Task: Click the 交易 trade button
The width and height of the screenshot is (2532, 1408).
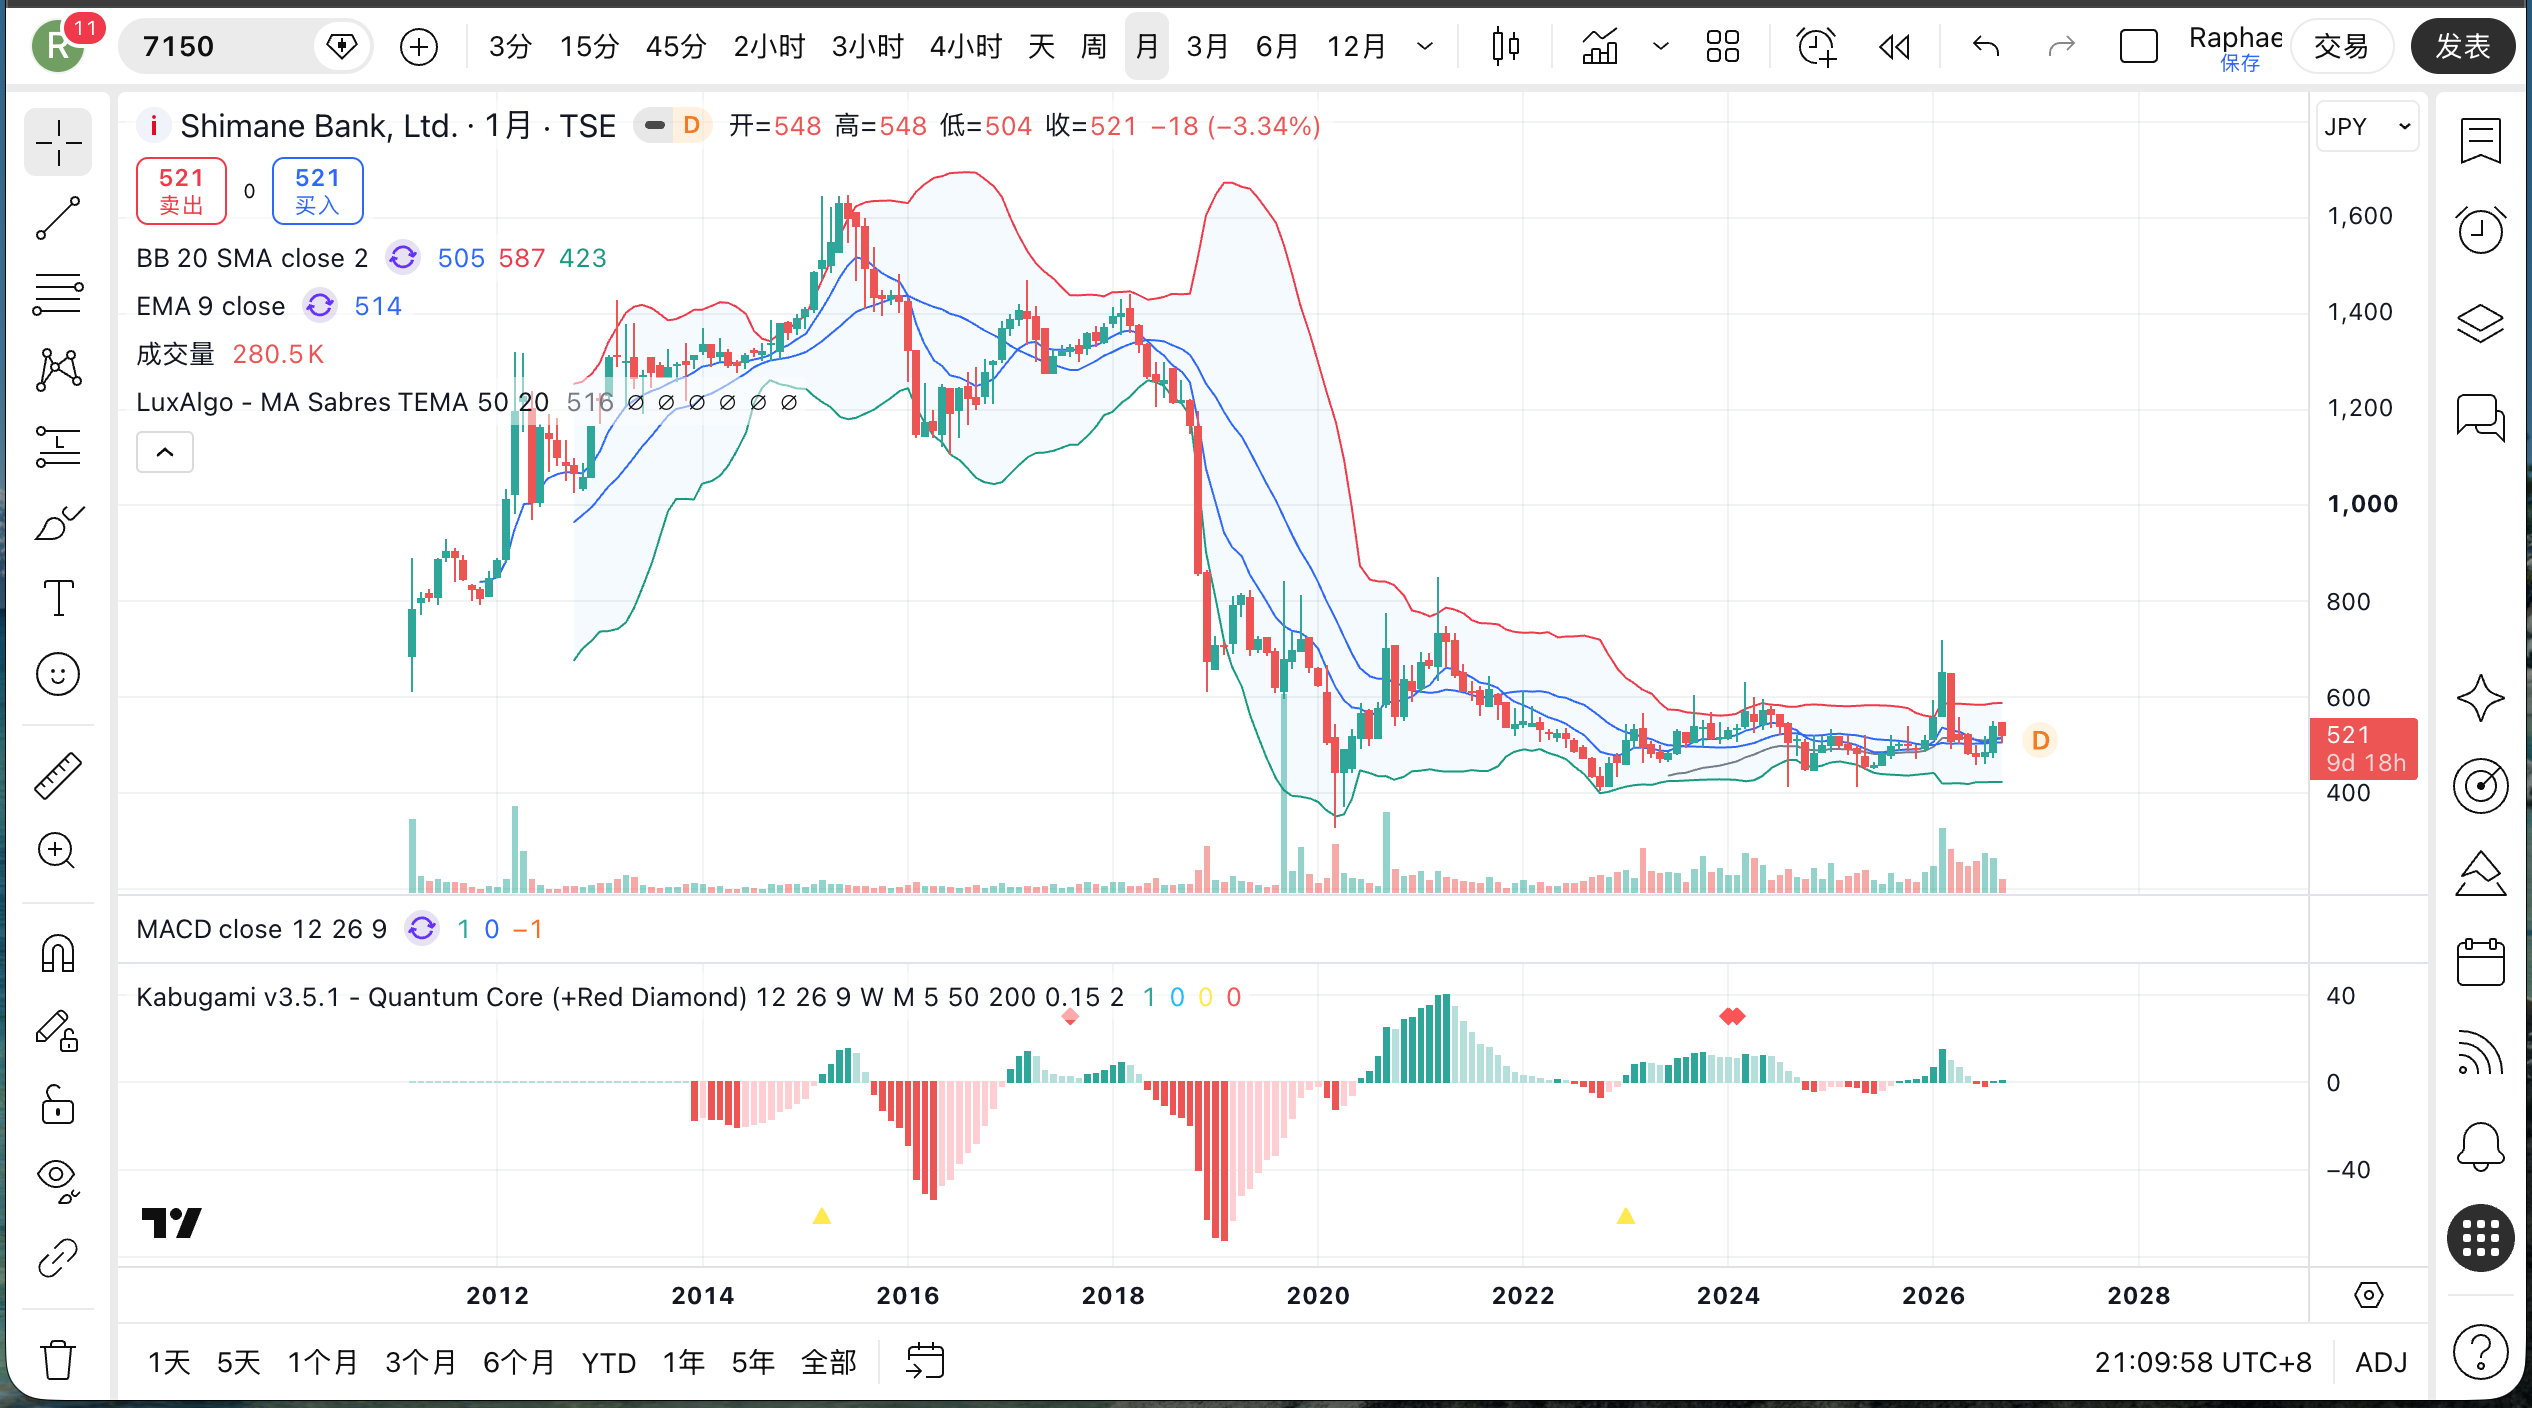Action: click(x=2340, y=46)
